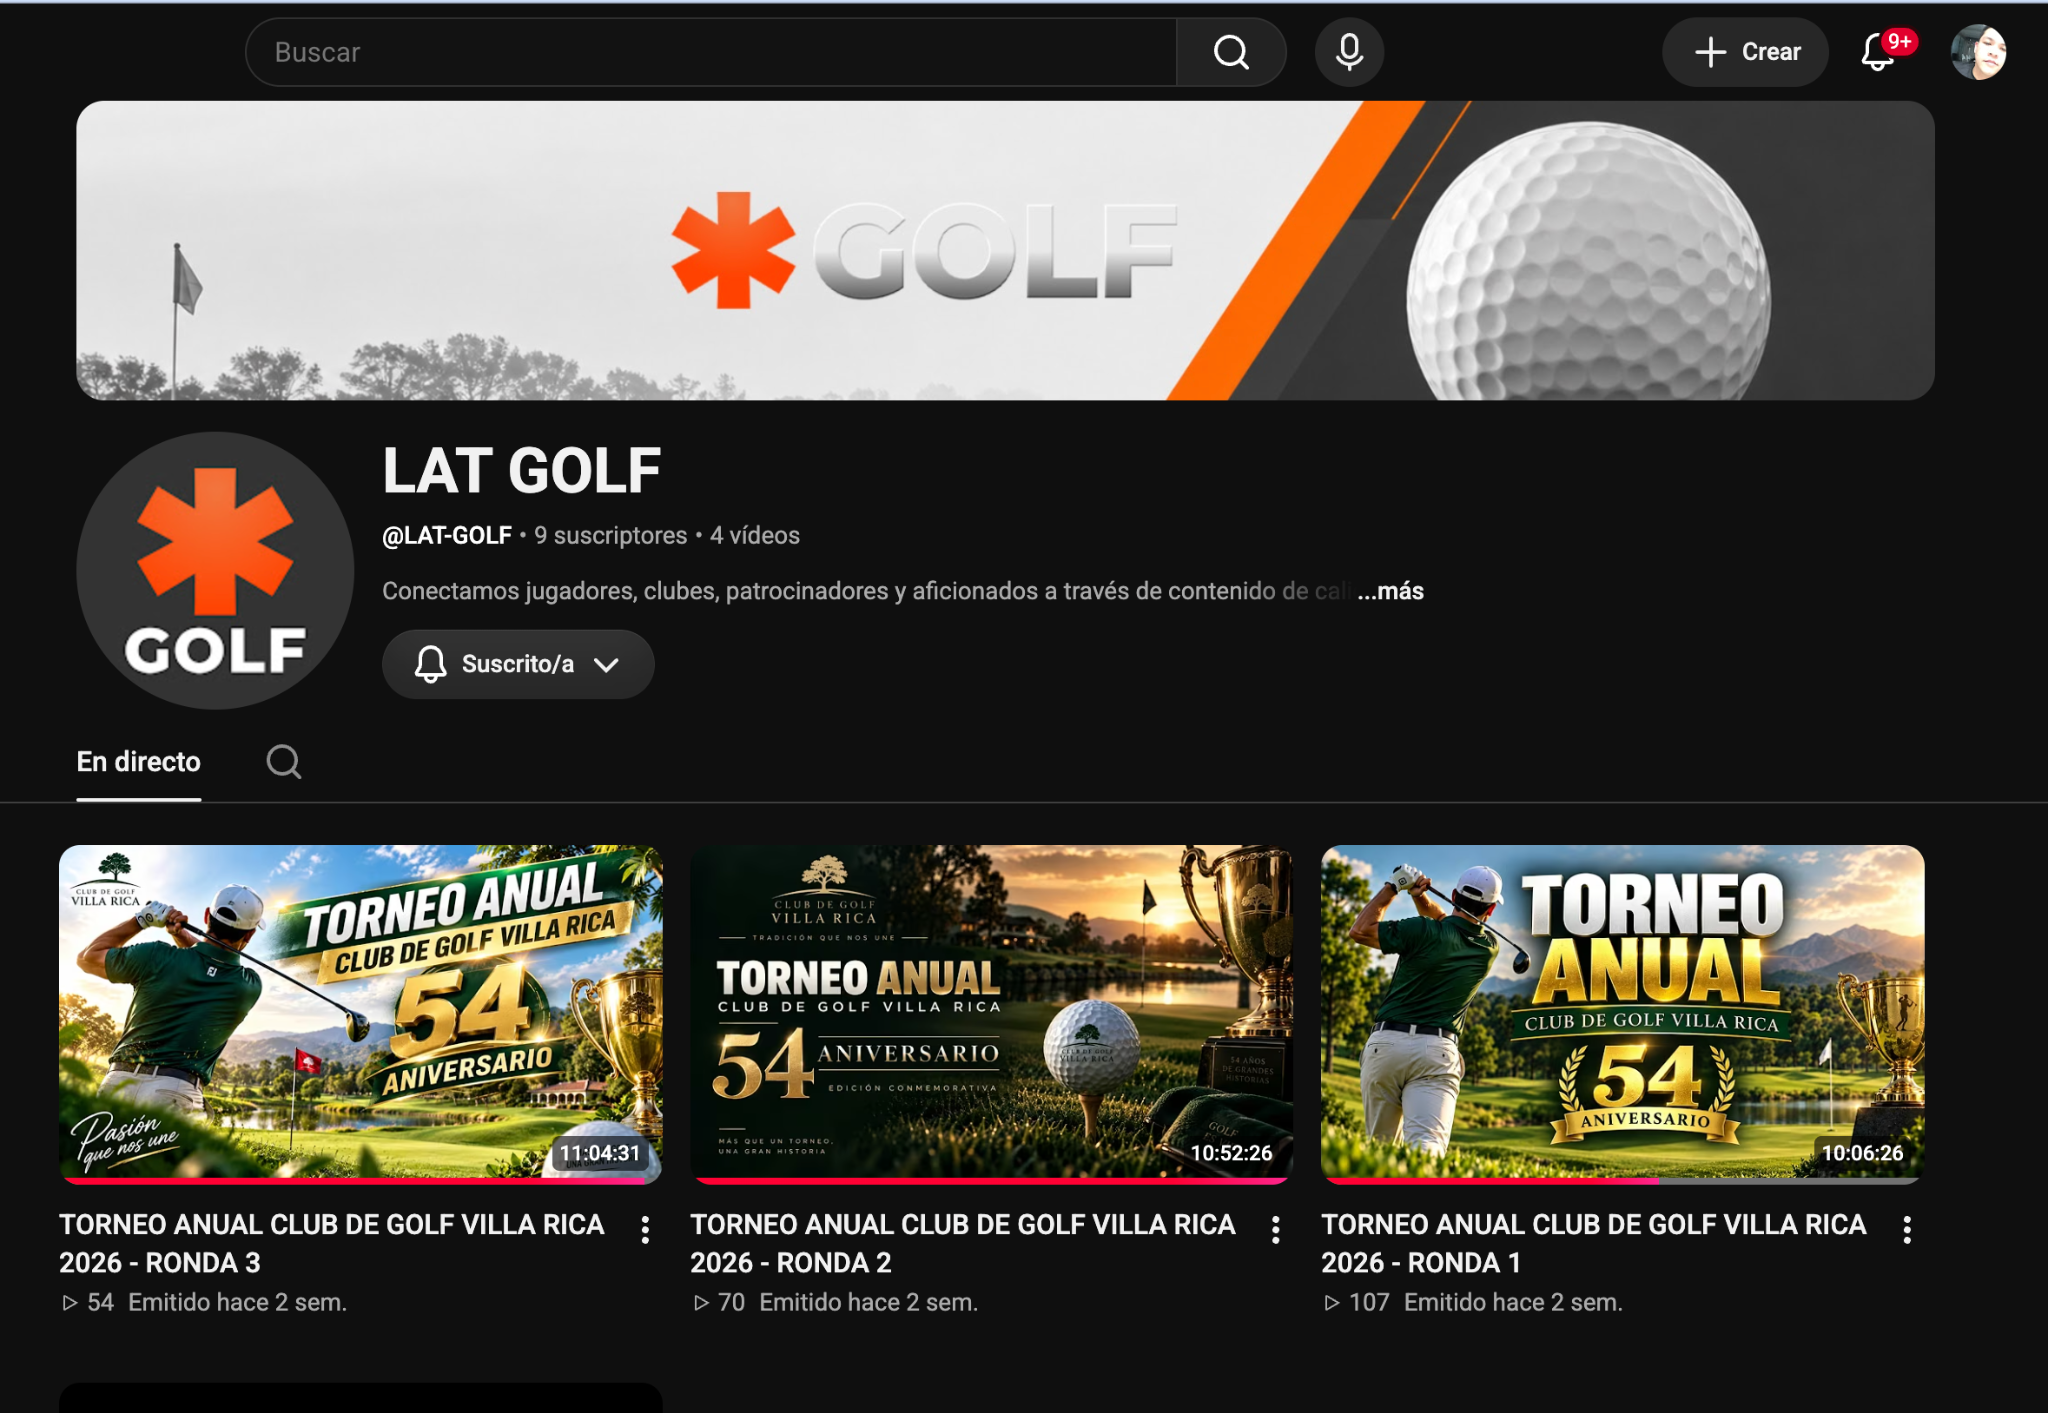The image size is (2048, 1413).
Task: Activate voice search microphone icon
Action: point(1349,52)
